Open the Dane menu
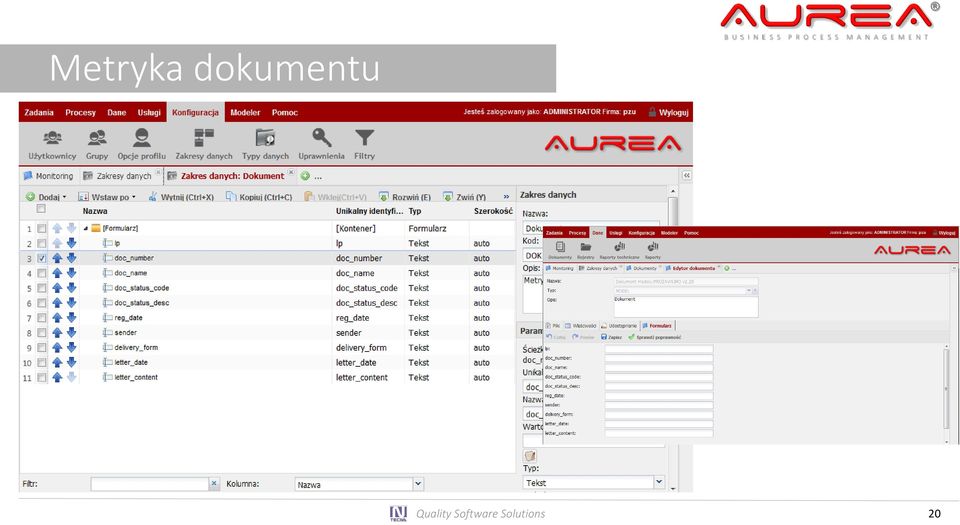 pos(116,113)
